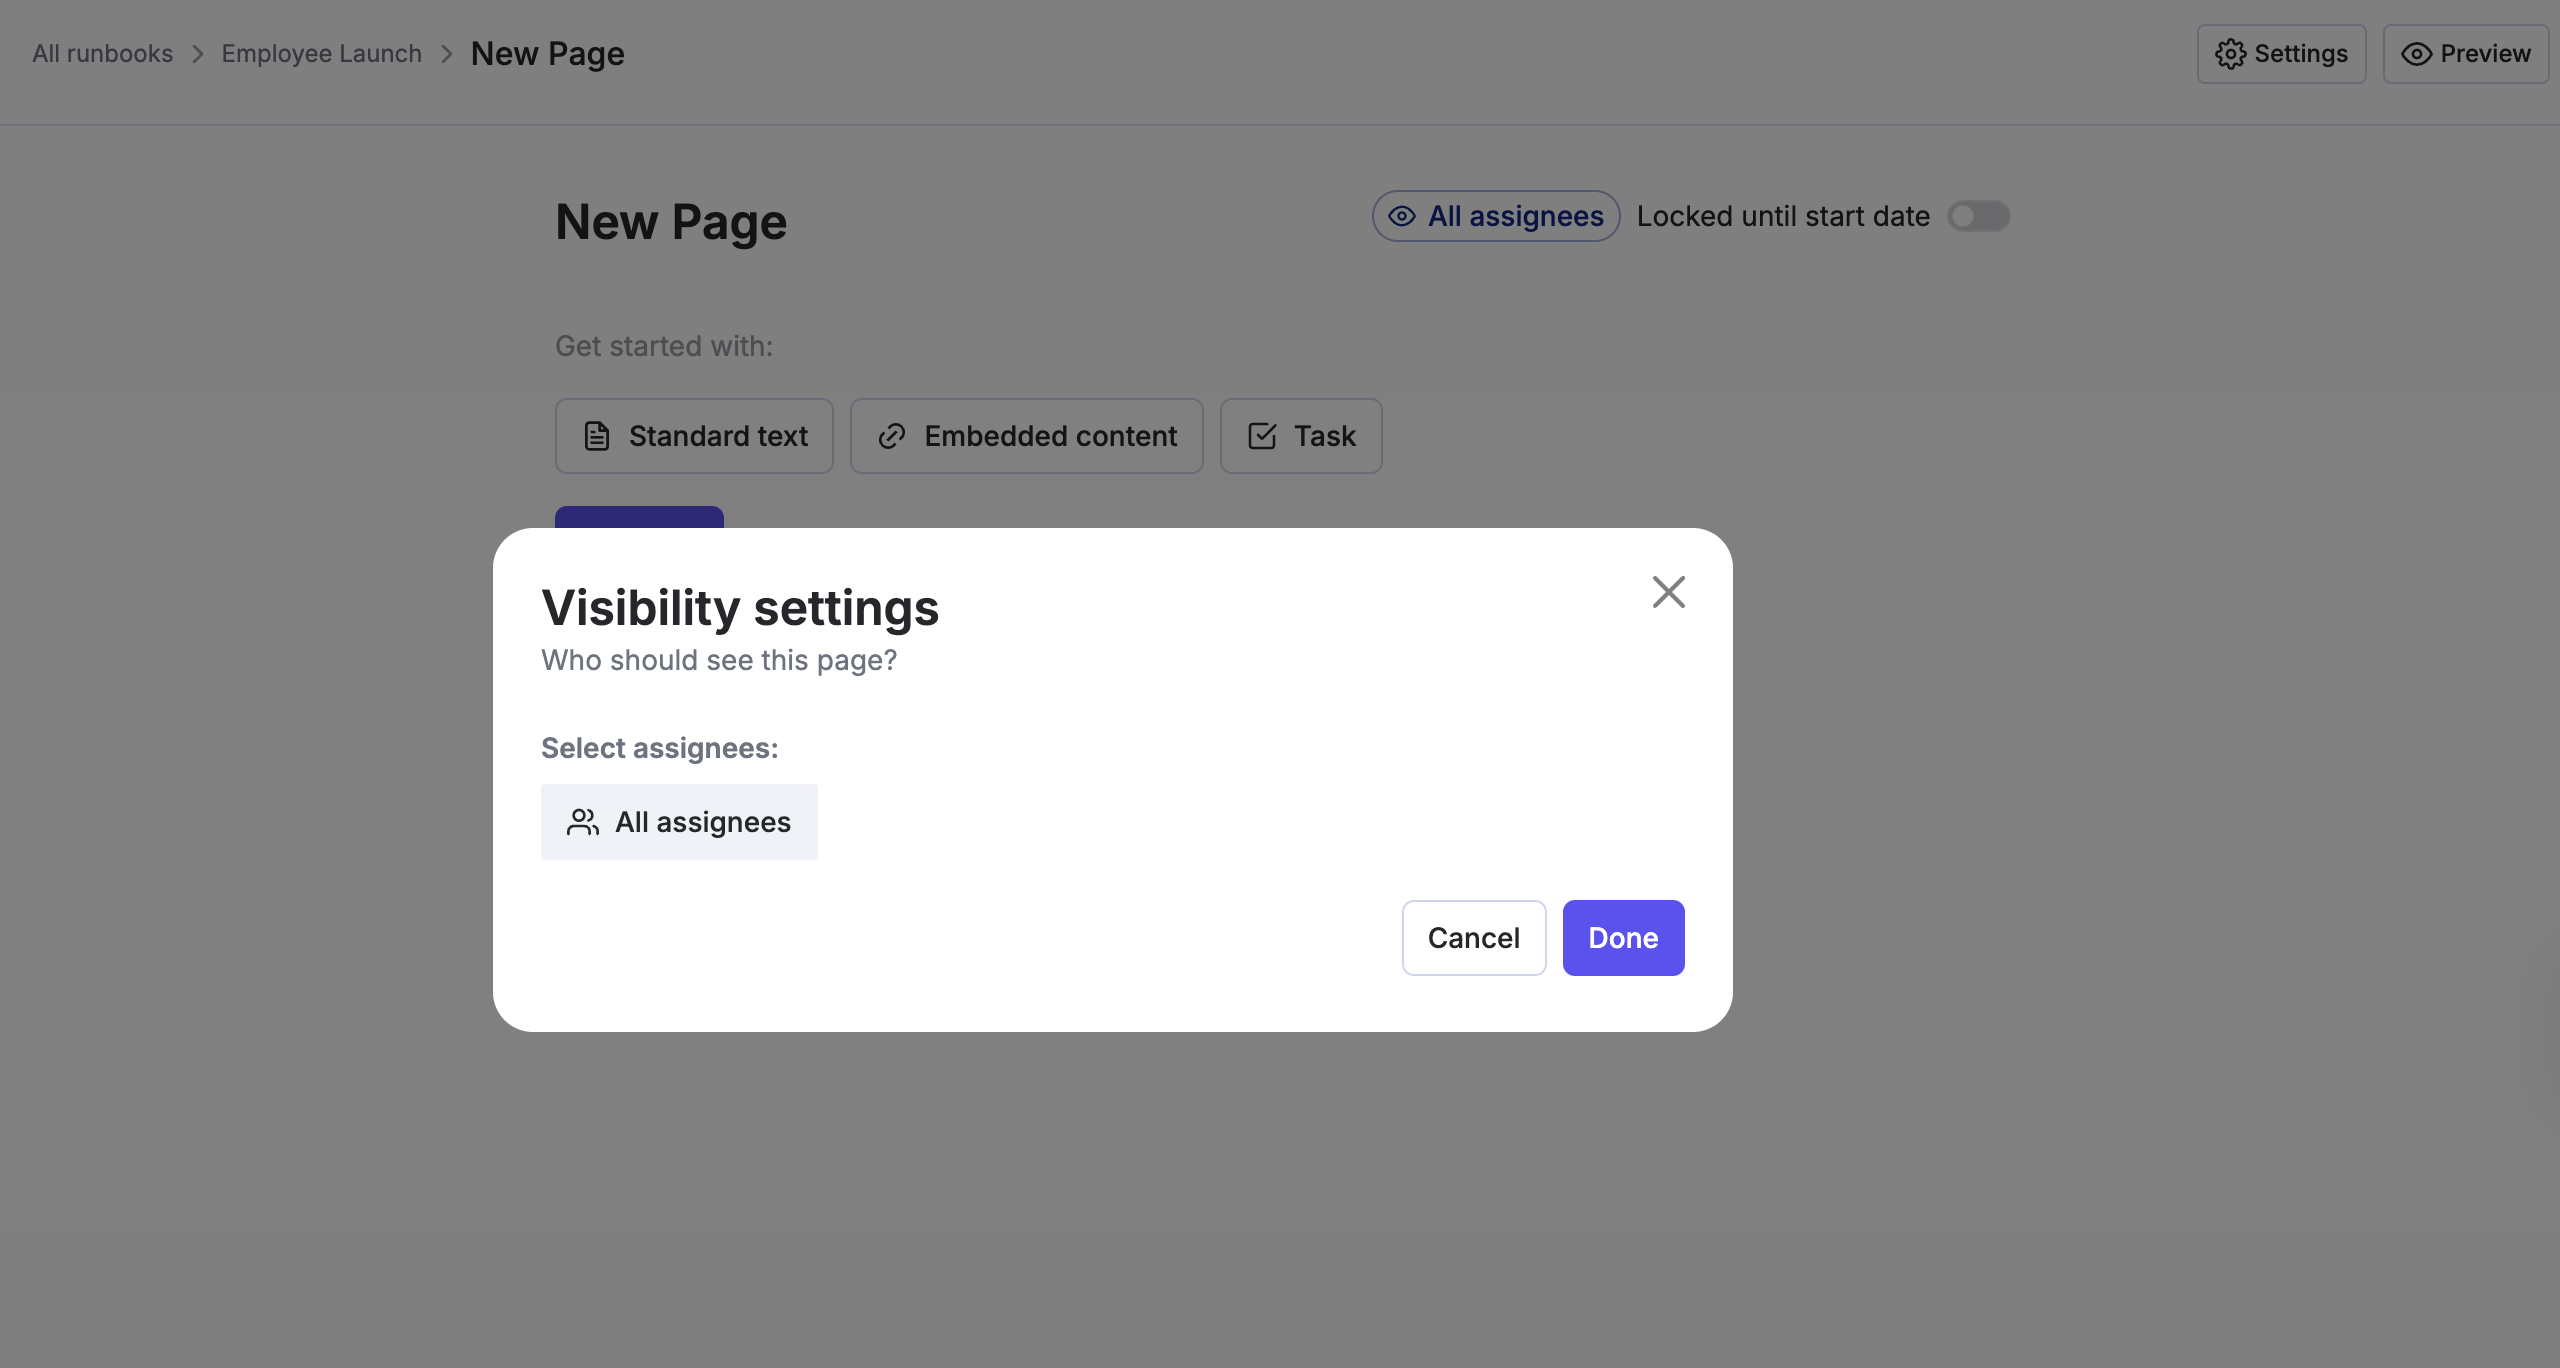Click the eye icon on Preview

(2416, 54)
